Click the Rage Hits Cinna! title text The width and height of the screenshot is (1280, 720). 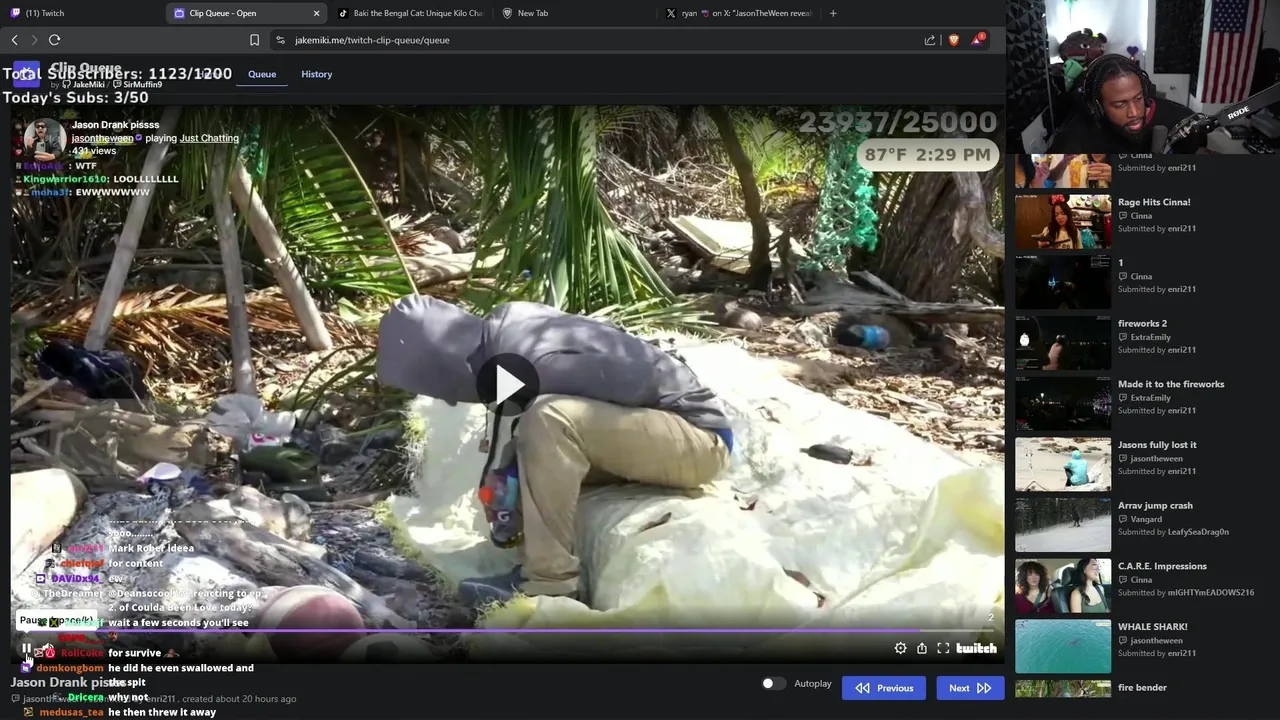(1154, 202)
